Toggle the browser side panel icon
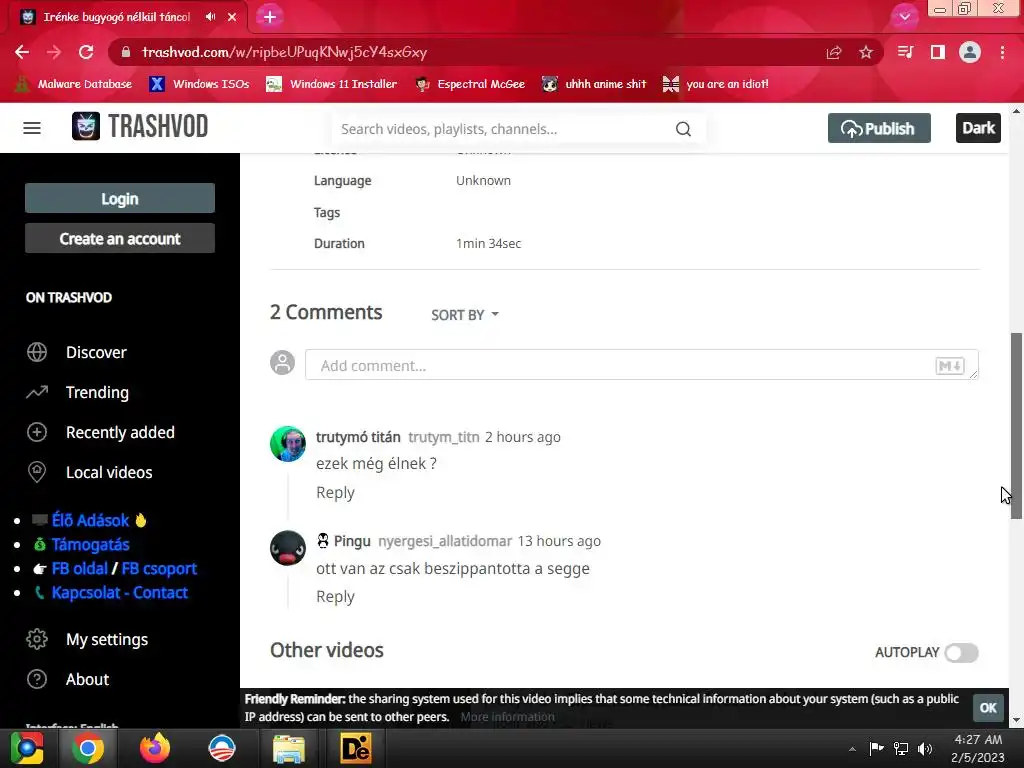This screenshot has height=768, width=1024. click(938, 52)
